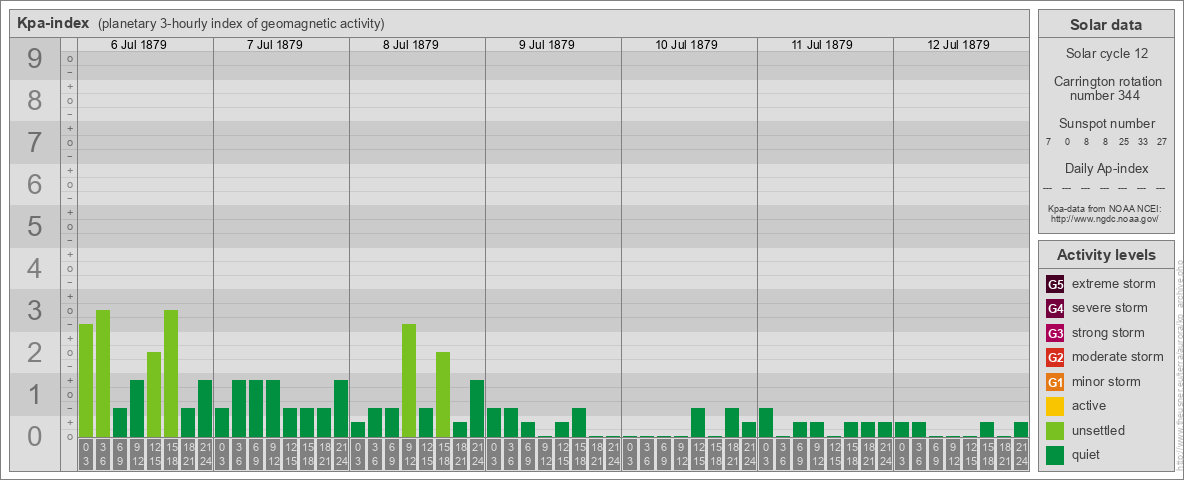
Task: Click the 'Kpa-index' chart title
Action: click(x=54, y=23)
